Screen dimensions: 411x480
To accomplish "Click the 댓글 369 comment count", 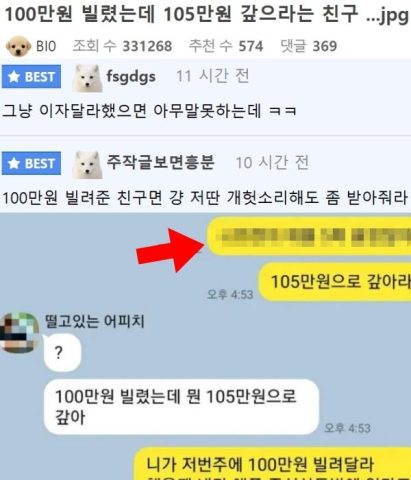I will point(309,46).
